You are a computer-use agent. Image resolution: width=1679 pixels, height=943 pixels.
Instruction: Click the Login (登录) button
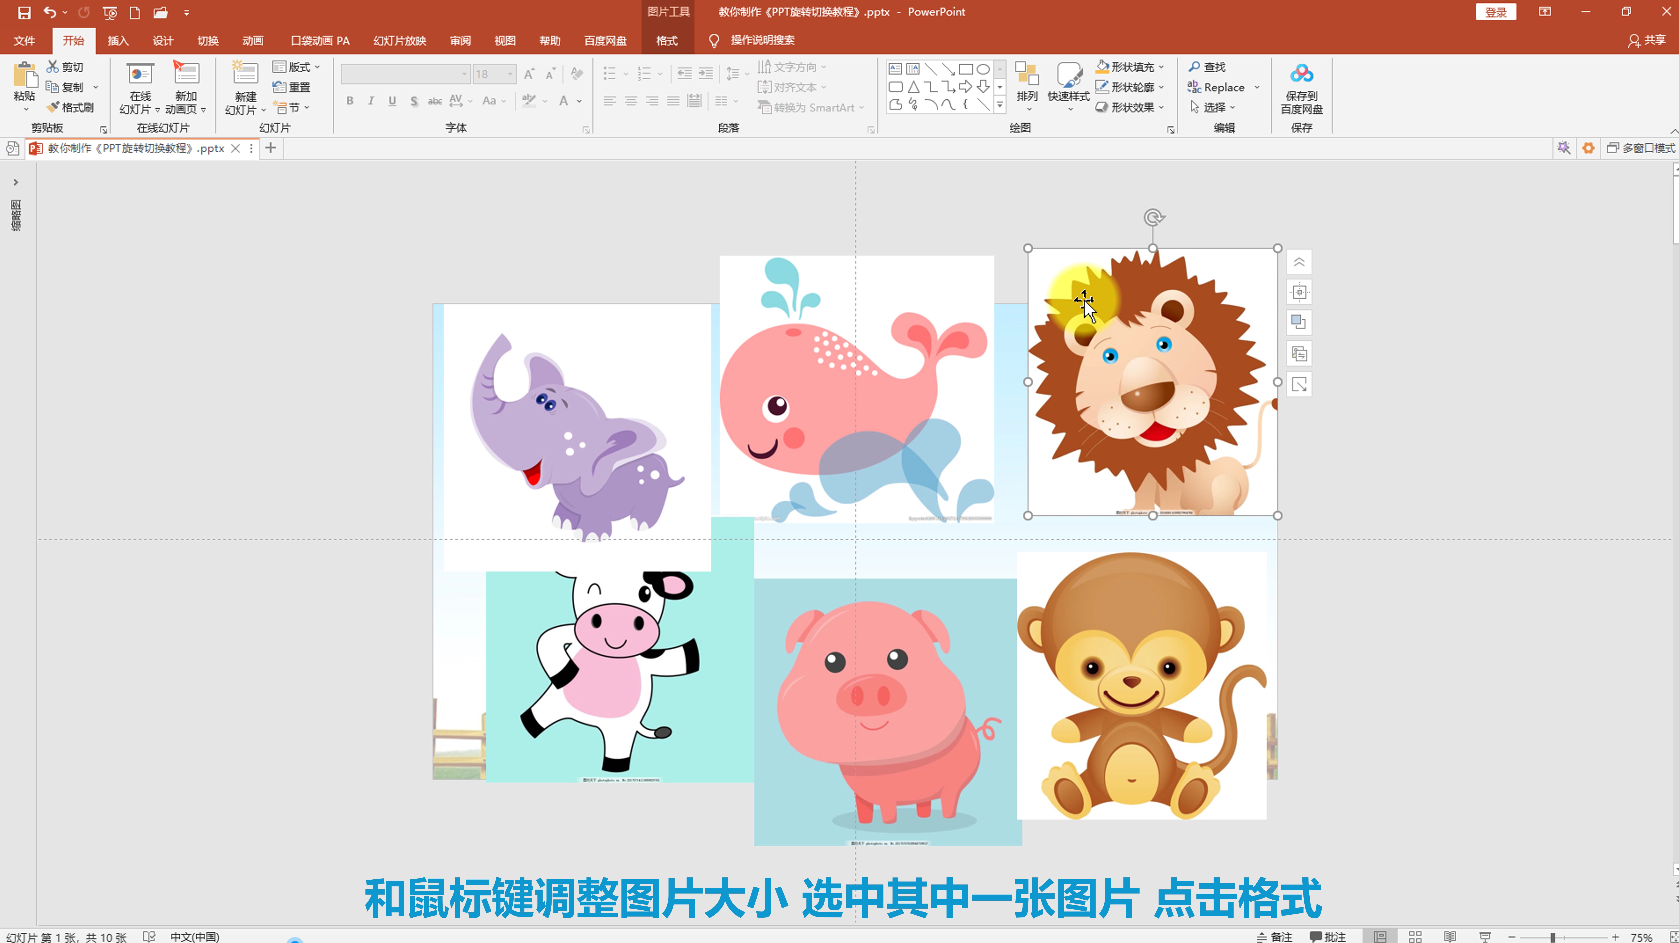coord(1496,12)
